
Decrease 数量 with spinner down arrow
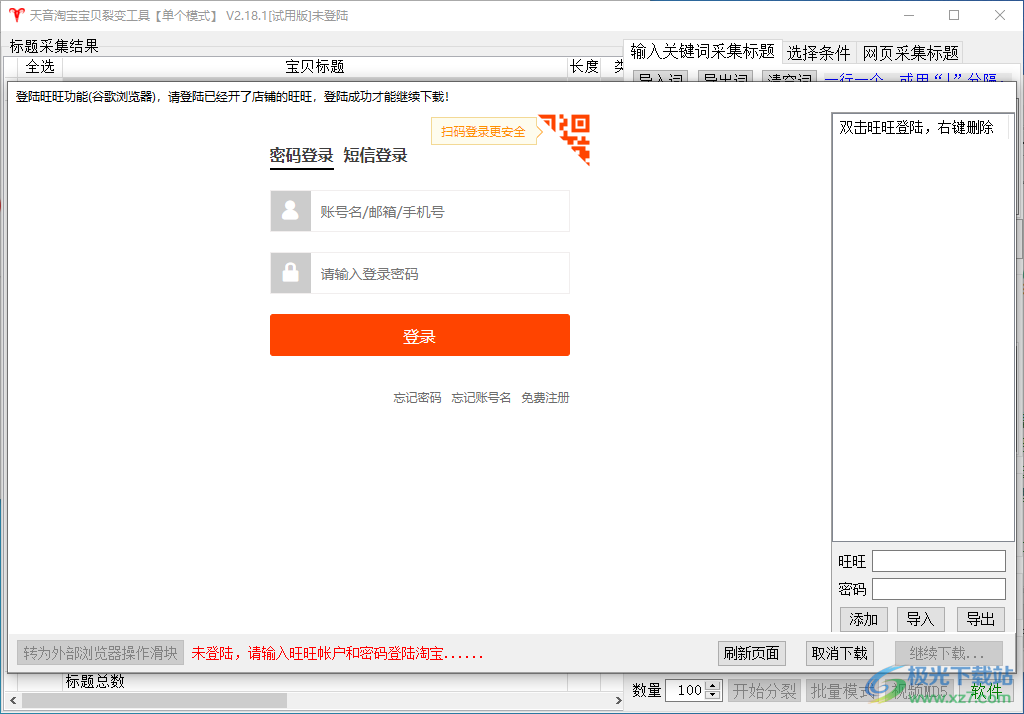[x=713, y=695]
